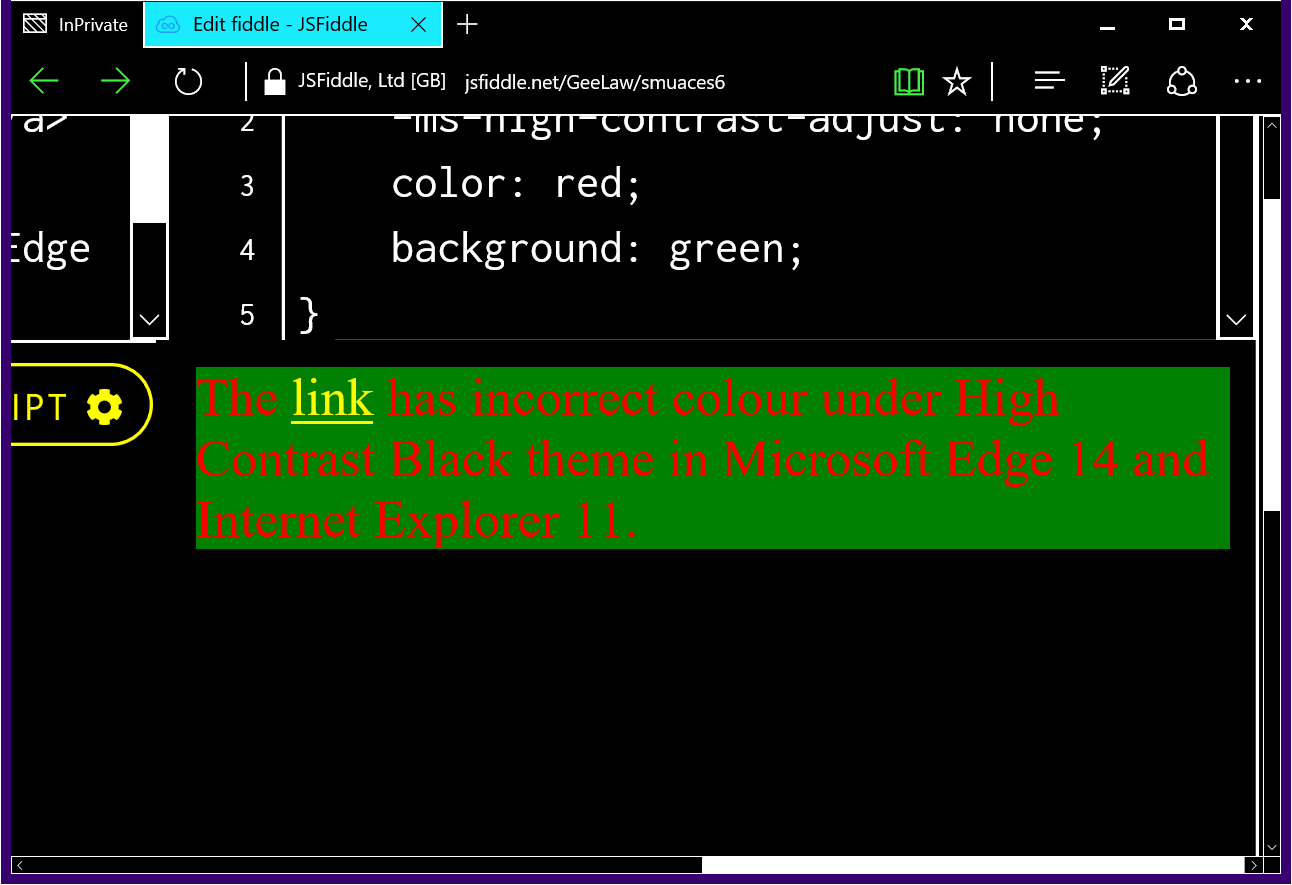
Task: Refresh the page with the reload icon
Action: (x=188, y=81)
